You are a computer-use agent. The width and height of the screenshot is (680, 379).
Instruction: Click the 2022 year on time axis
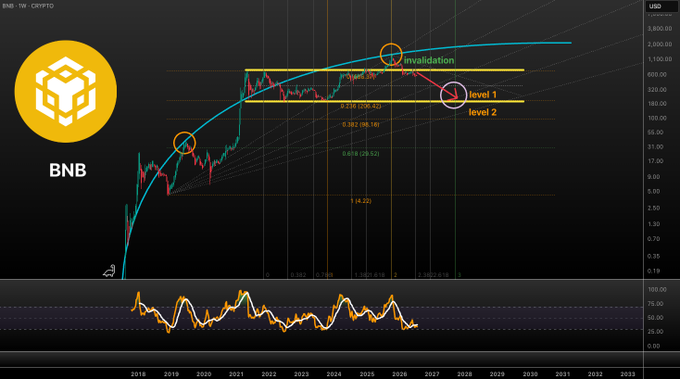pyautogui.click(x=269, y=374)
